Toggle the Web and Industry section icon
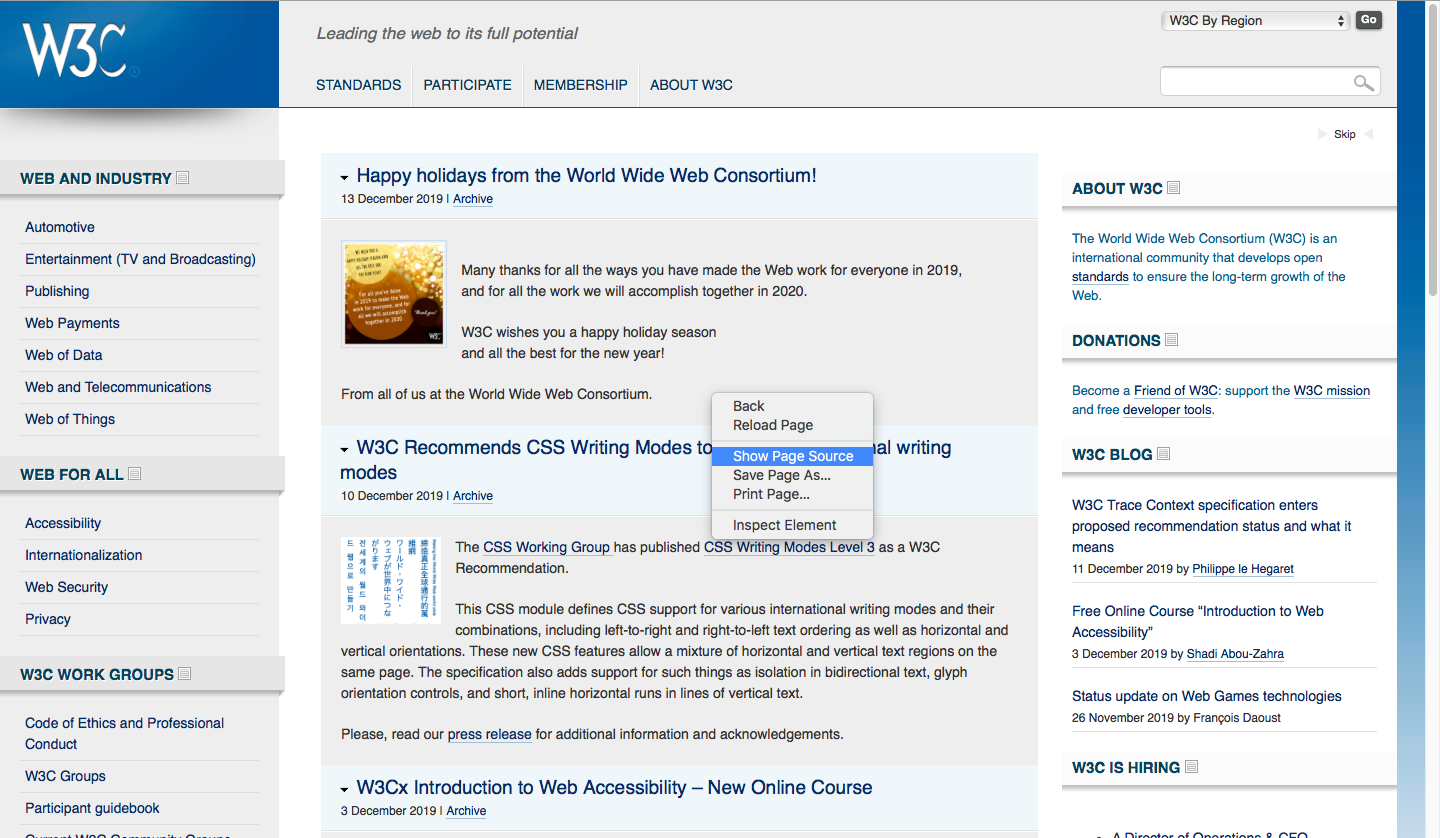Image resolution: width=1440 pixels, height=838 pixels. pyautogui.click(x=182, y=178)
